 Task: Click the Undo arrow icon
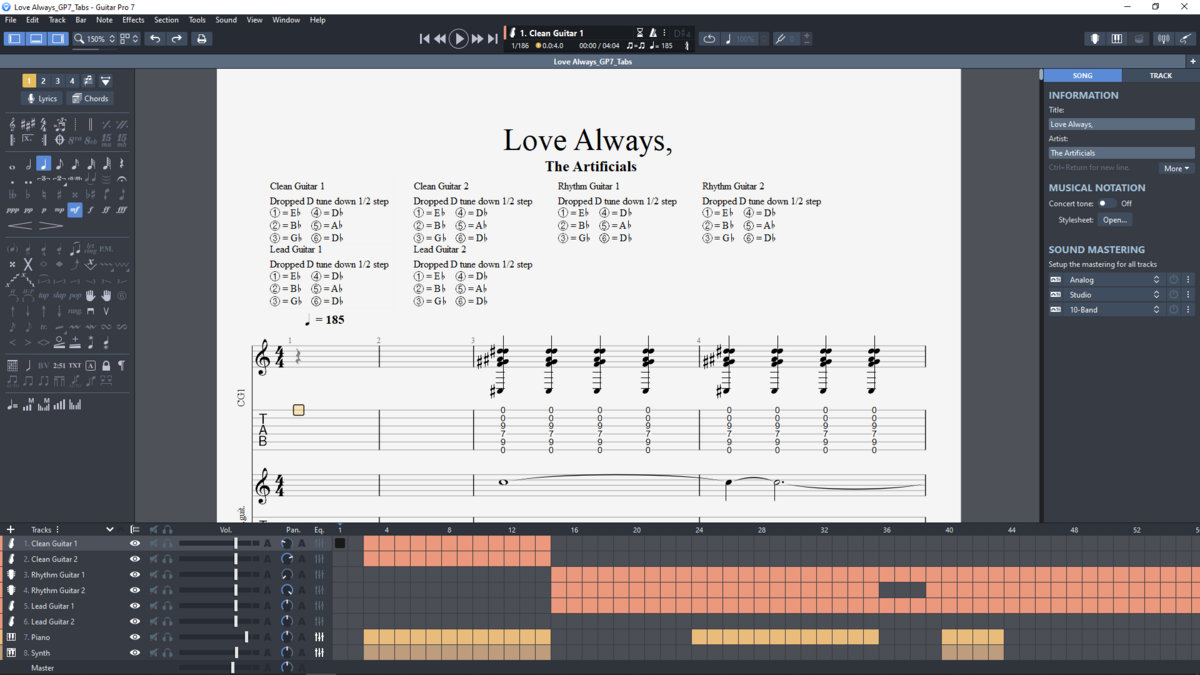pyautogui.click(x=155, y=39)
